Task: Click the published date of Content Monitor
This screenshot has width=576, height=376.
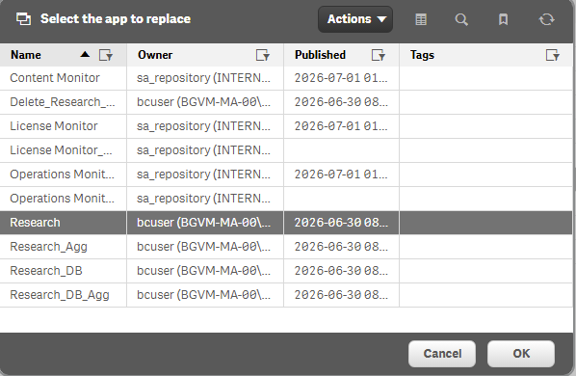Action: [x=341, y=78]
